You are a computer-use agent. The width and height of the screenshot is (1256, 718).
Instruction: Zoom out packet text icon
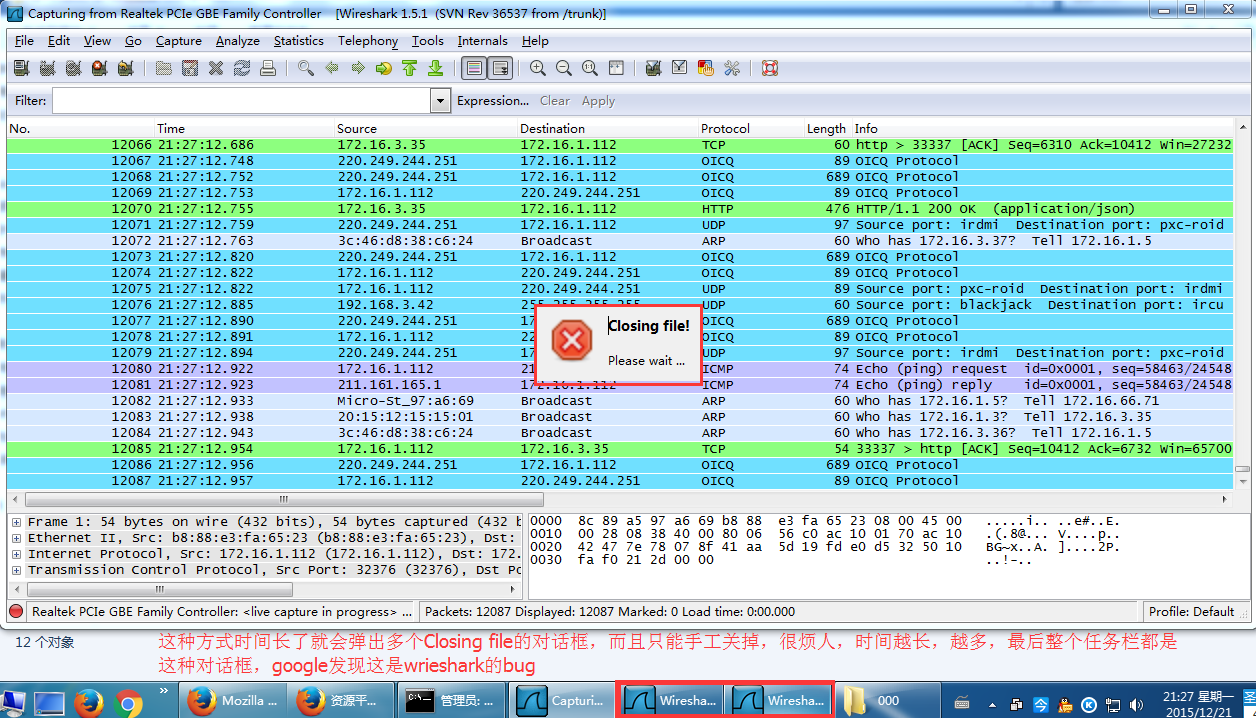tap(564, 68)
